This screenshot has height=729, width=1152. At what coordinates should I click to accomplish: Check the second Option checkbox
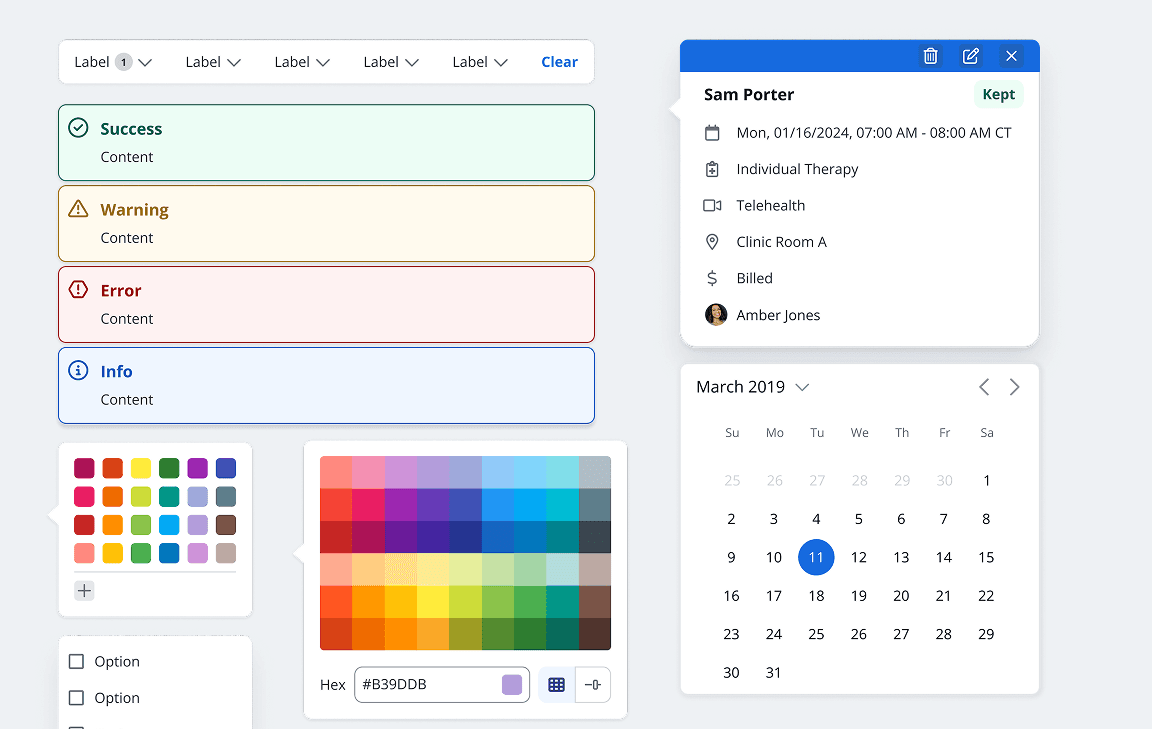tap(76, 697)
